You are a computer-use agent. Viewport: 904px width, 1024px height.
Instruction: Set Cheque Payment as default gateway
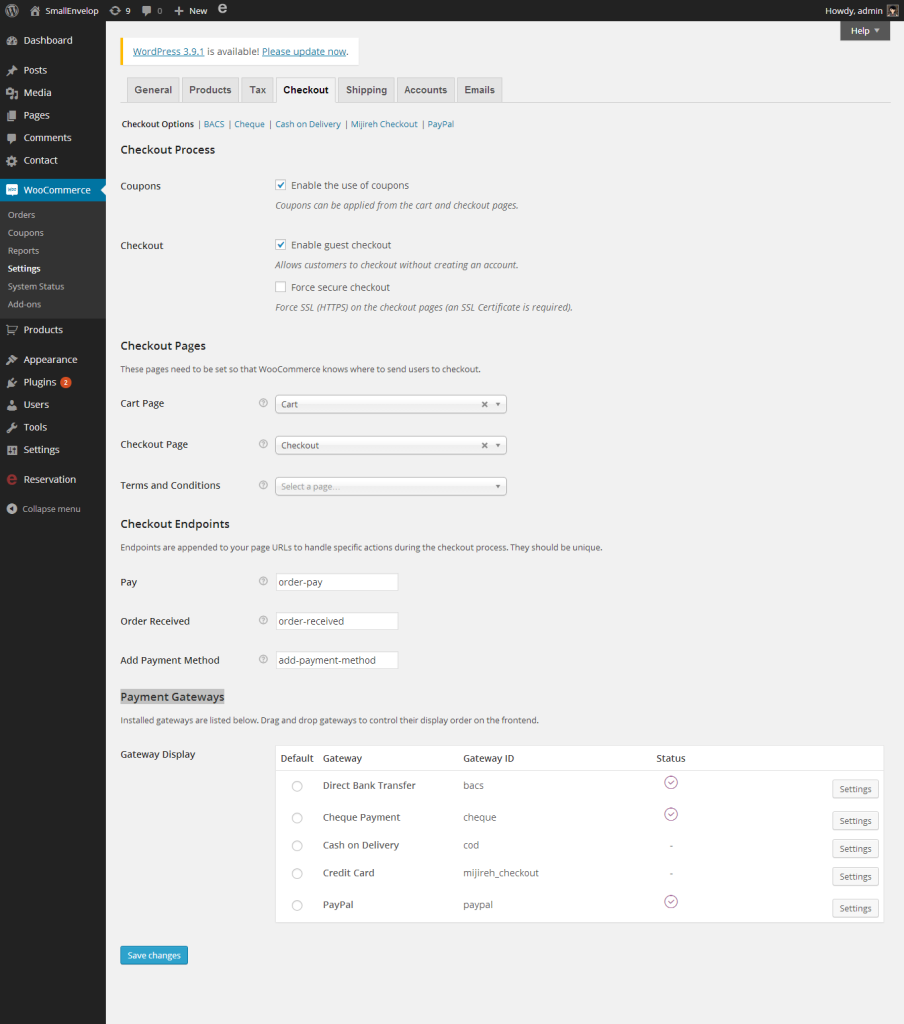click(x=297, y=818)
